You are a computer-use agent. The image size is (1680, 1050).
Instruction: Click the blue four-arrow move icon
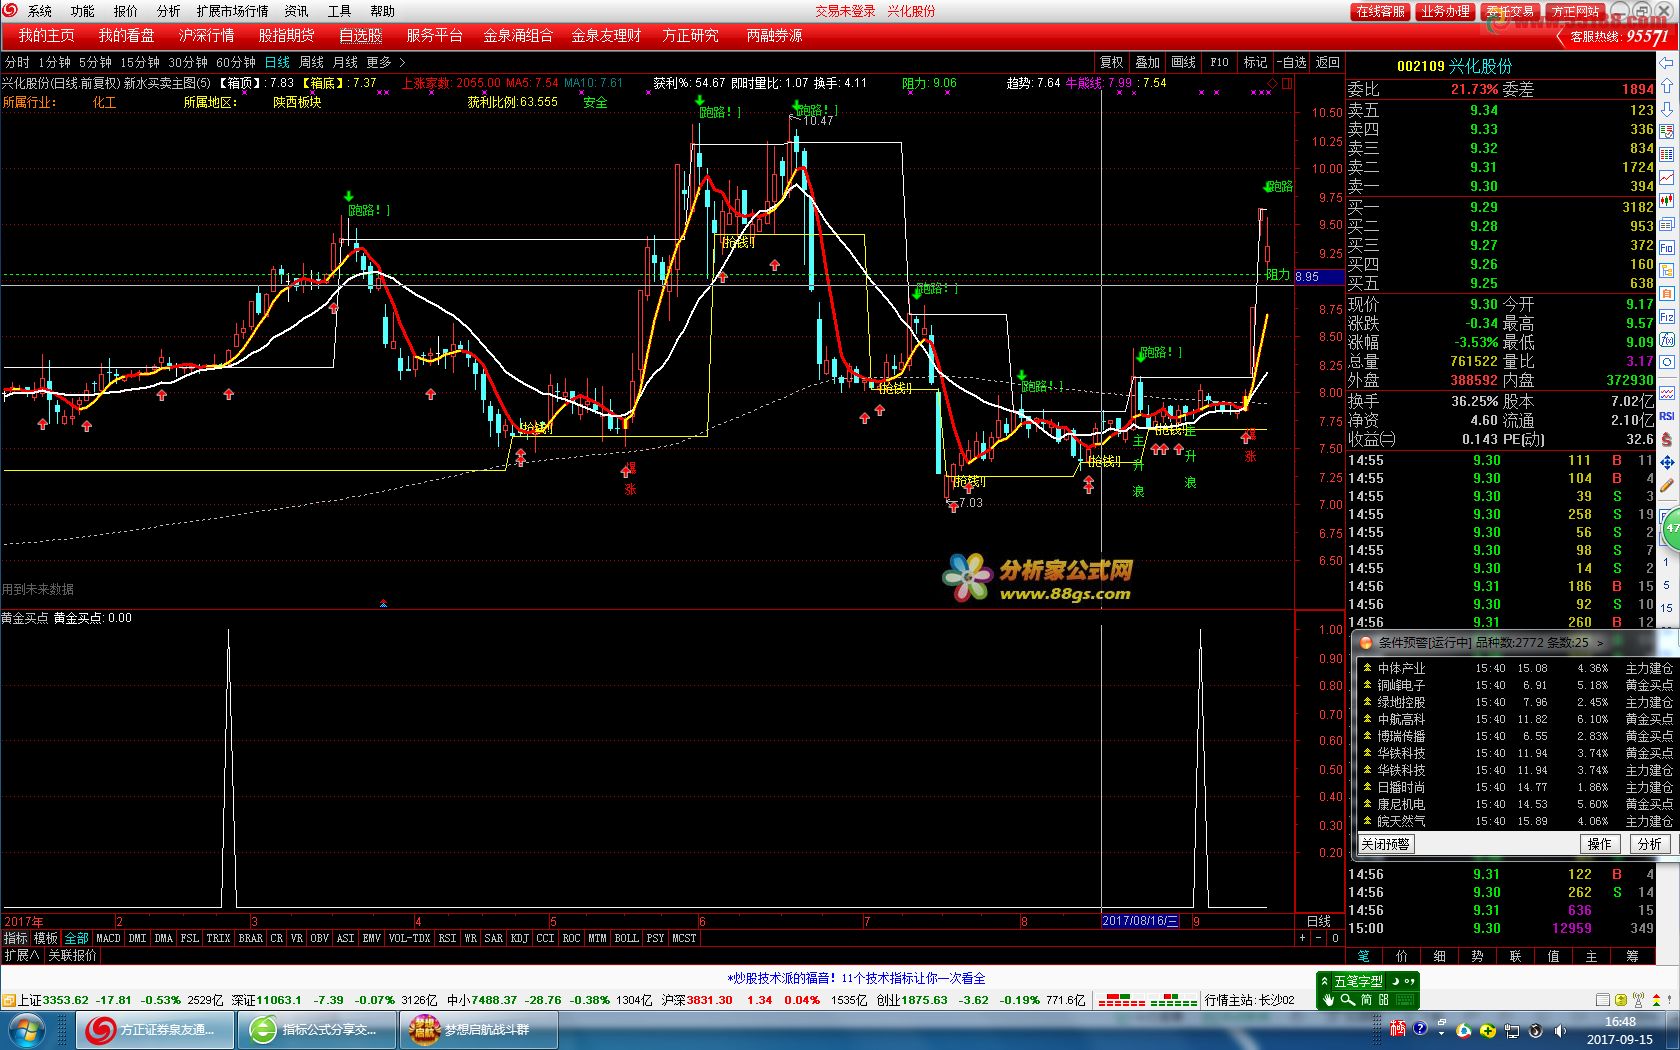(x=1667, y=463)
